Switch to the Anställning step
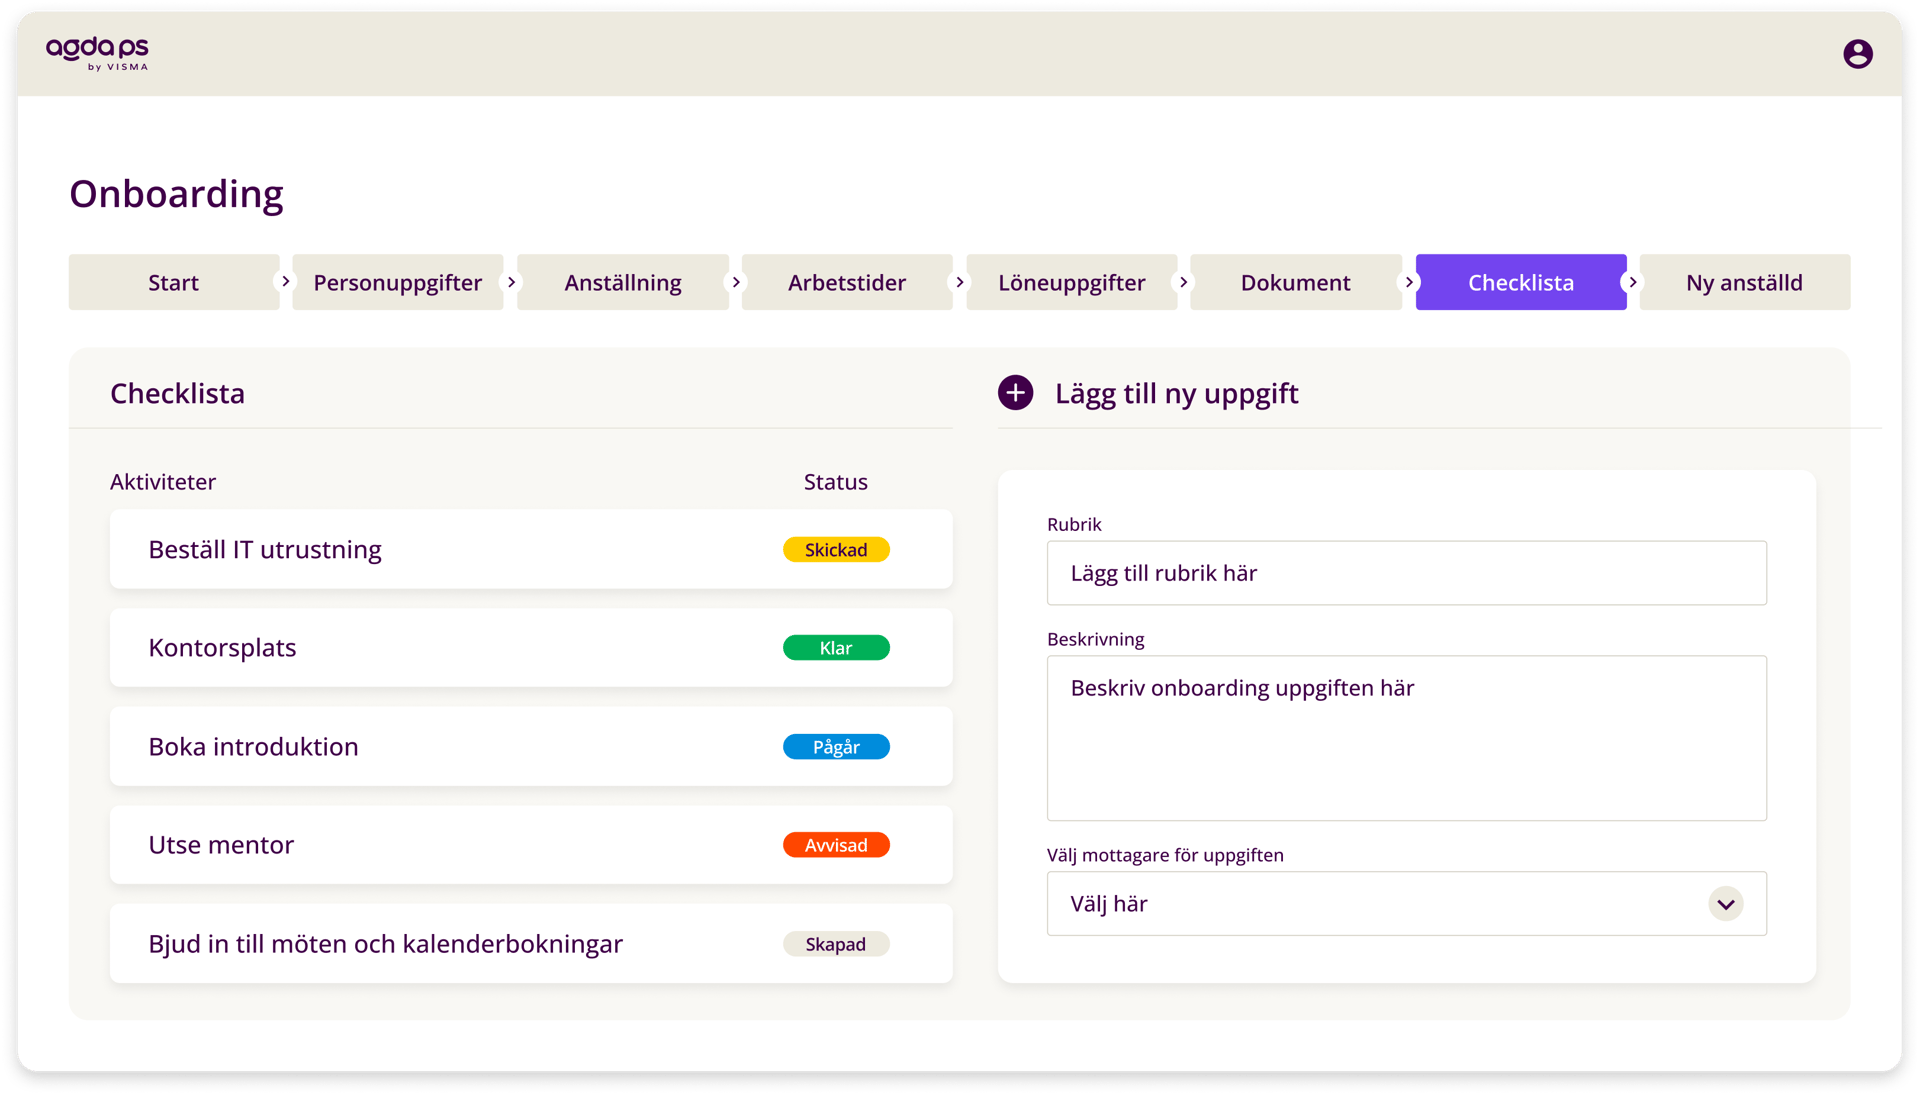 623,282
